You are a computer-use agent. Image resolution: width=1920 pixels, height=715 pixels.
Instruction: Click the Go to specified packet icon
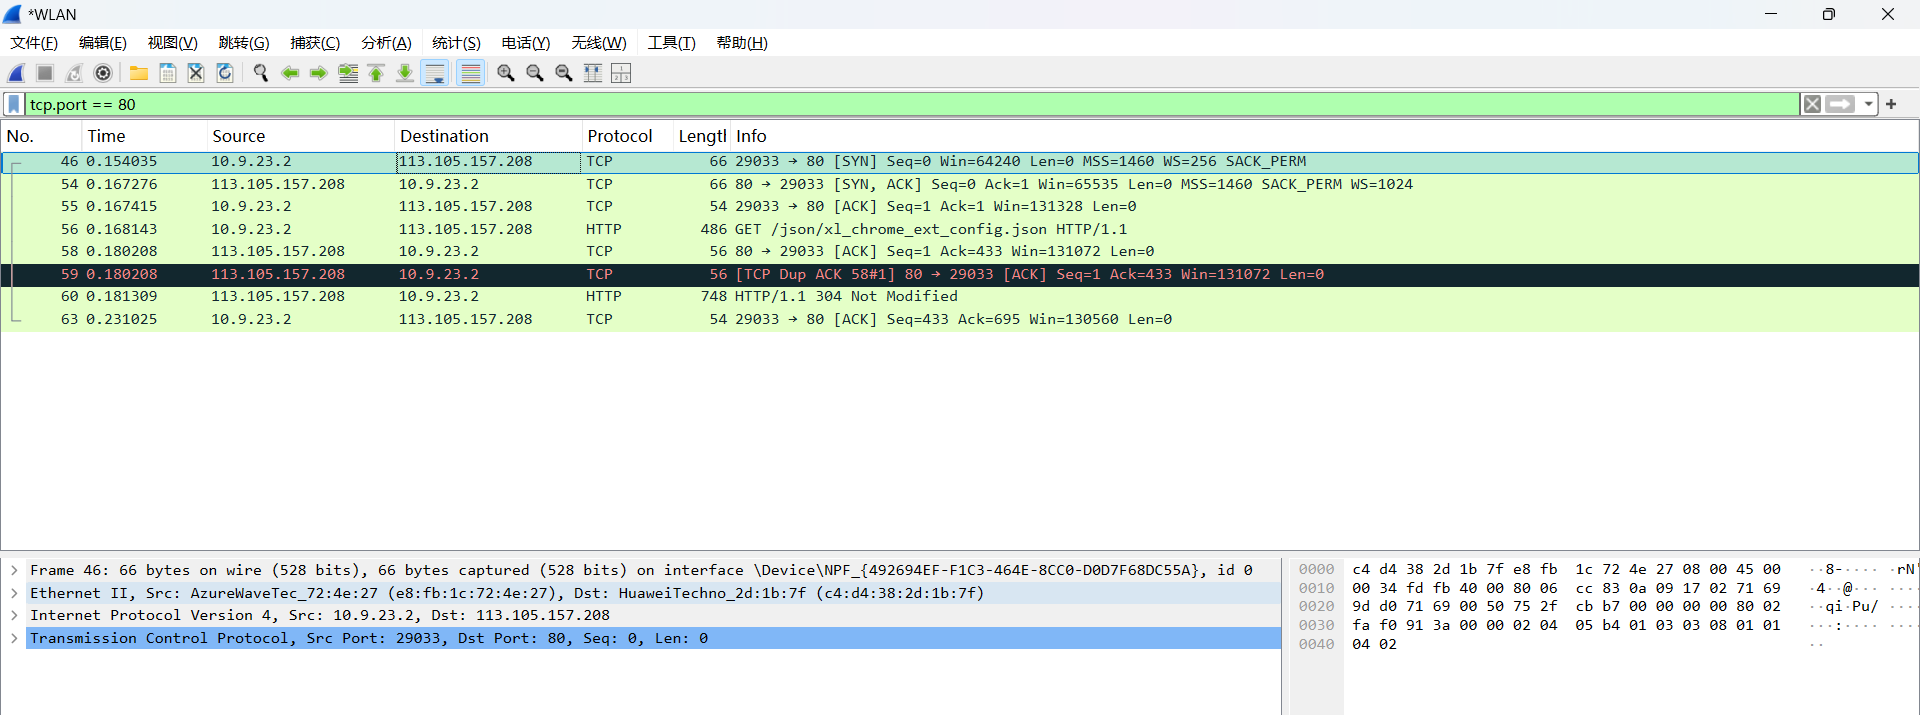(x=348, y=73)
